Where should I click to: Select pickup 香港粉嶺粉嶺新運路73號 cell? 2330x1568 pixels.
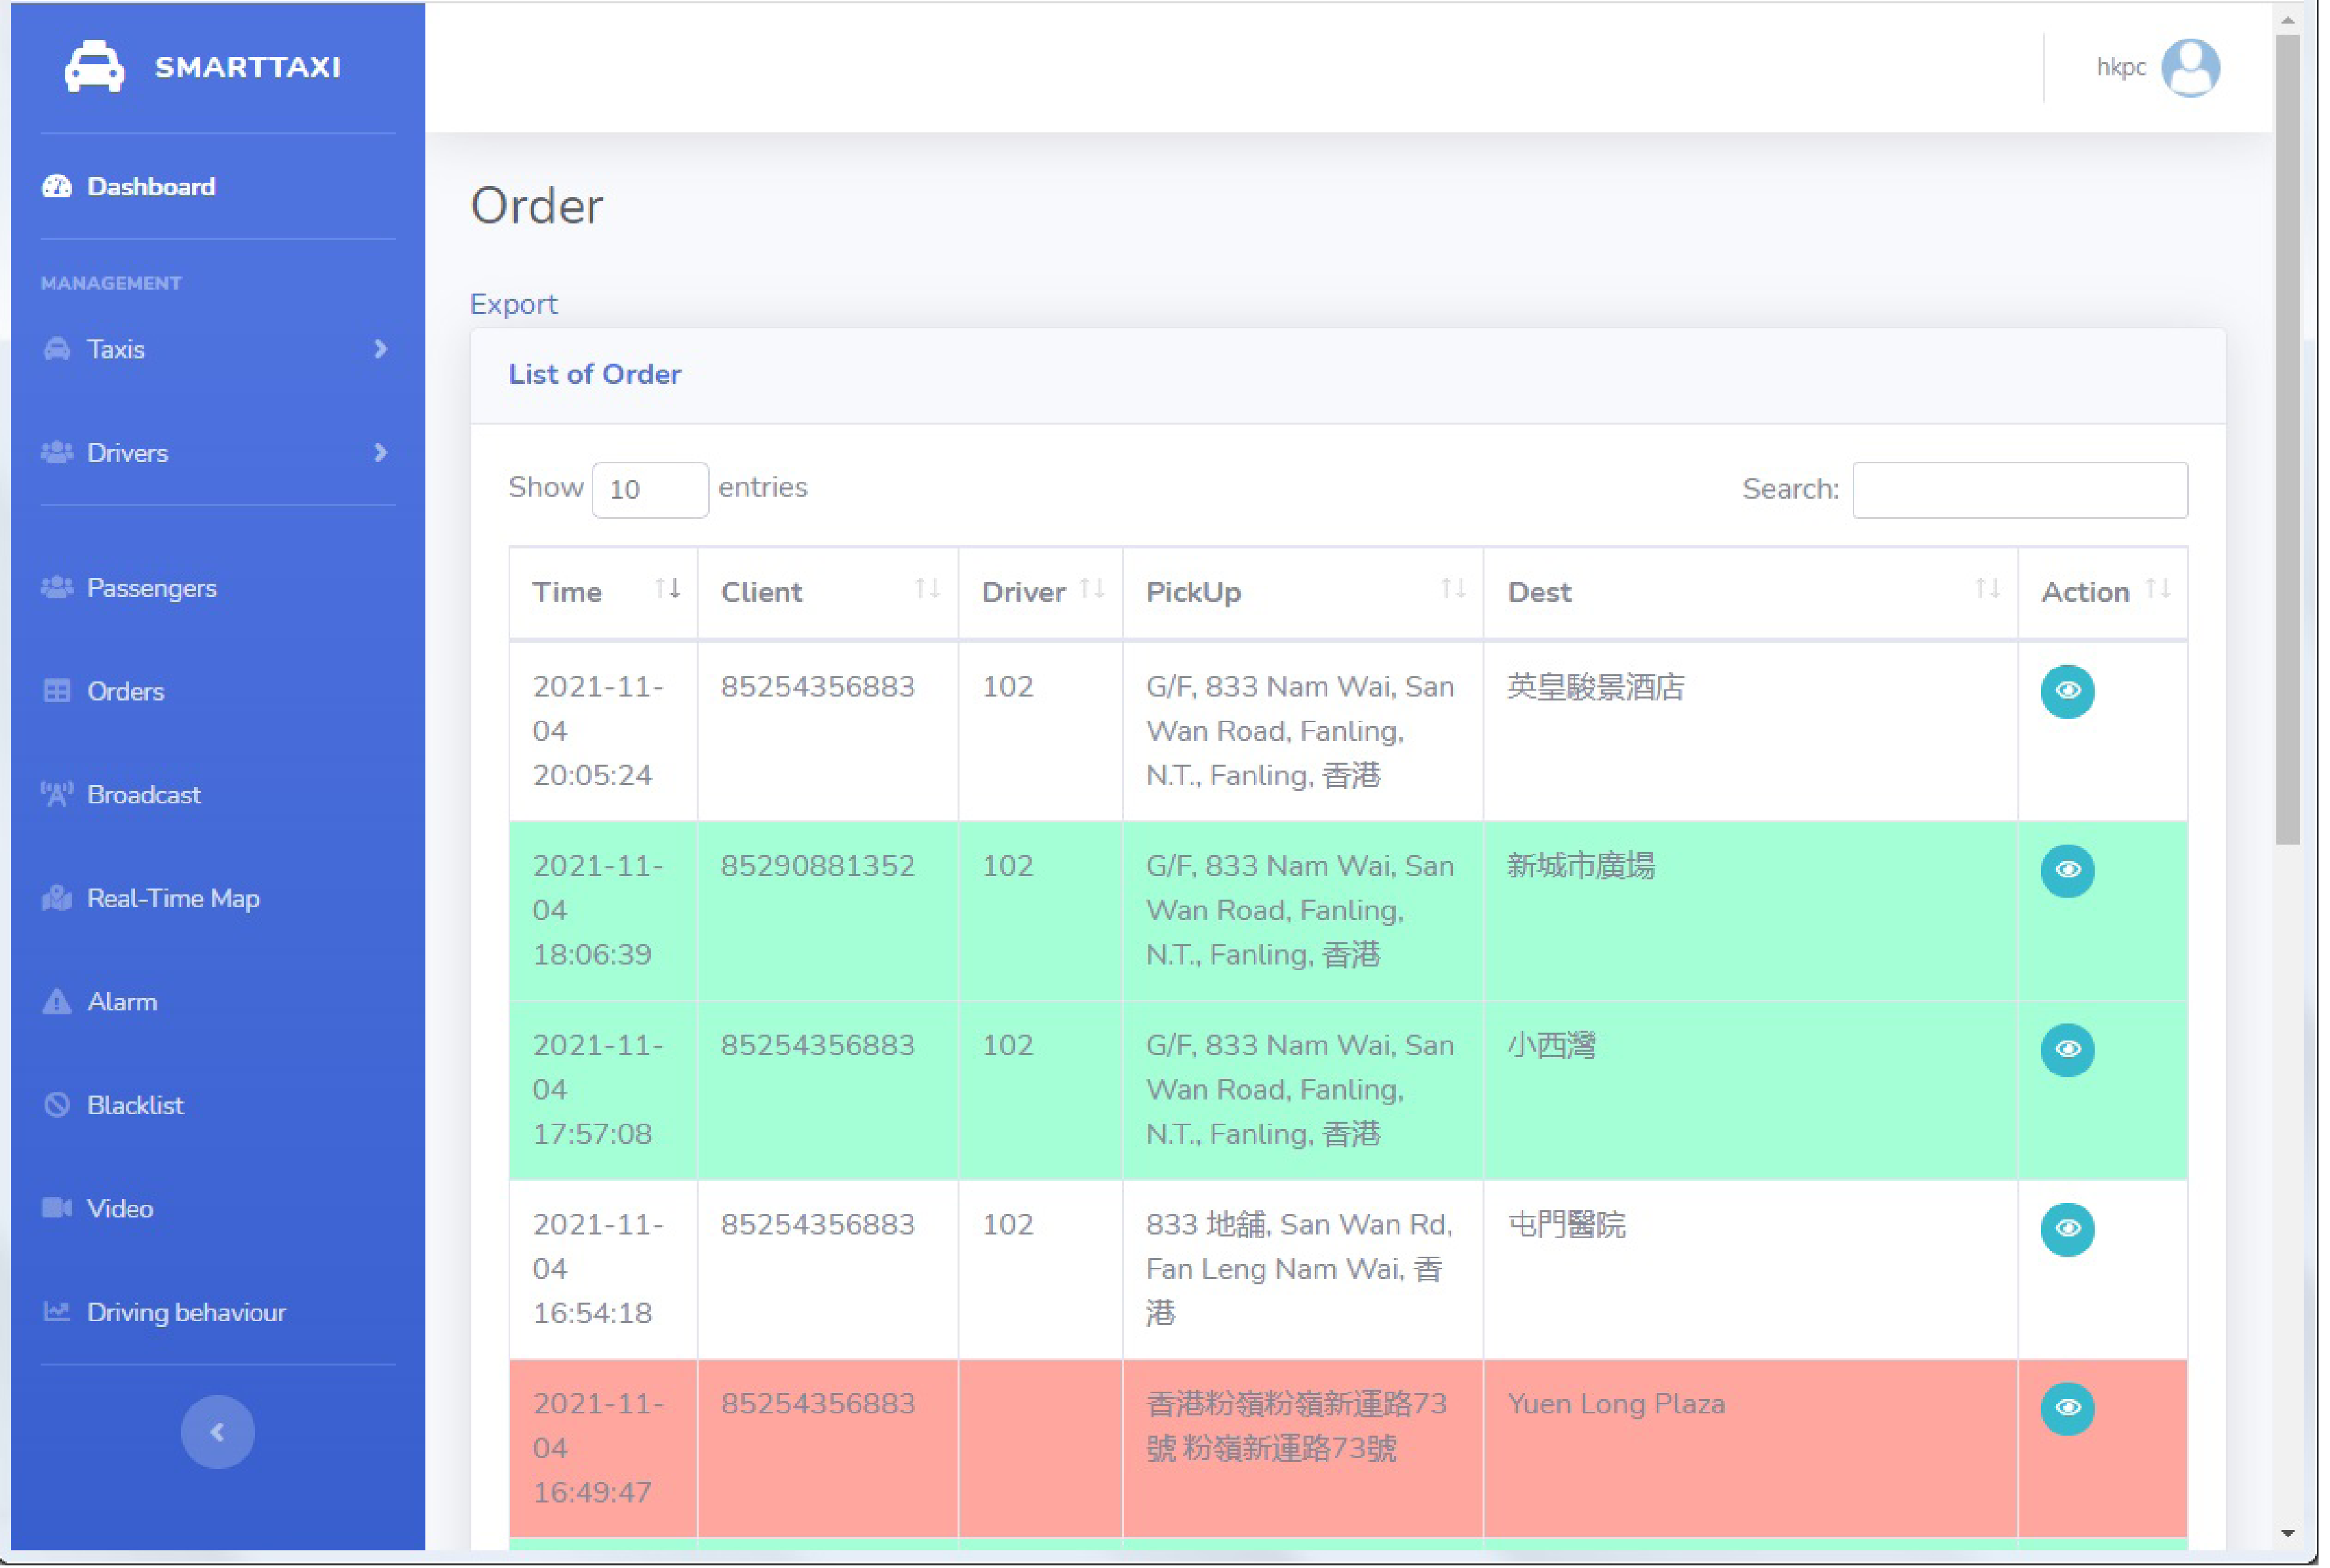(1302, 1448)
